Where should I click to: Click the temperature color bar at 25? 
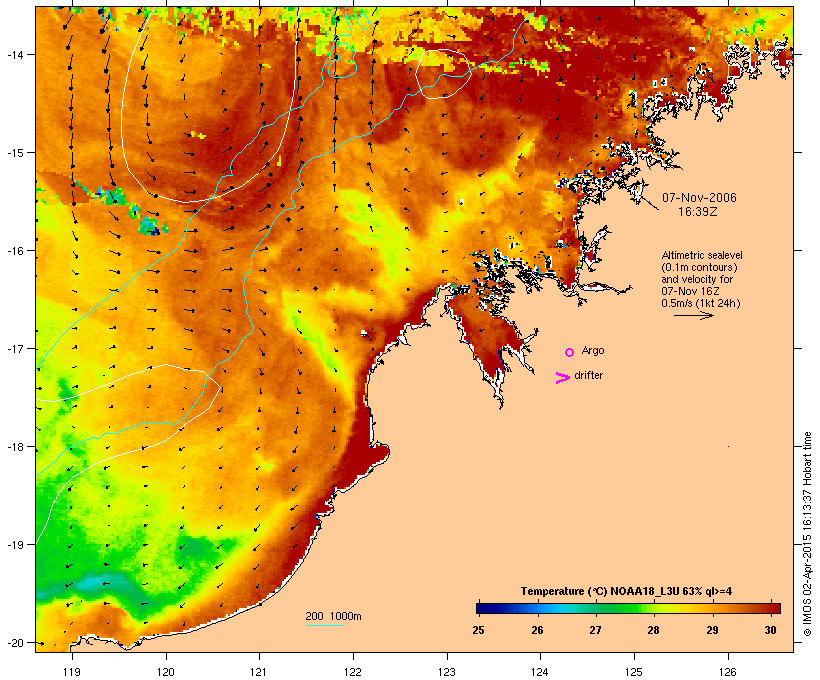coord(480,608)
